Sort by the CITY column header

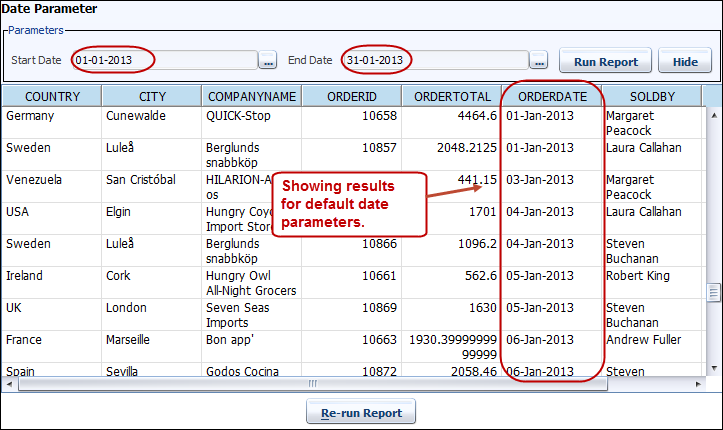click(151, 96)
